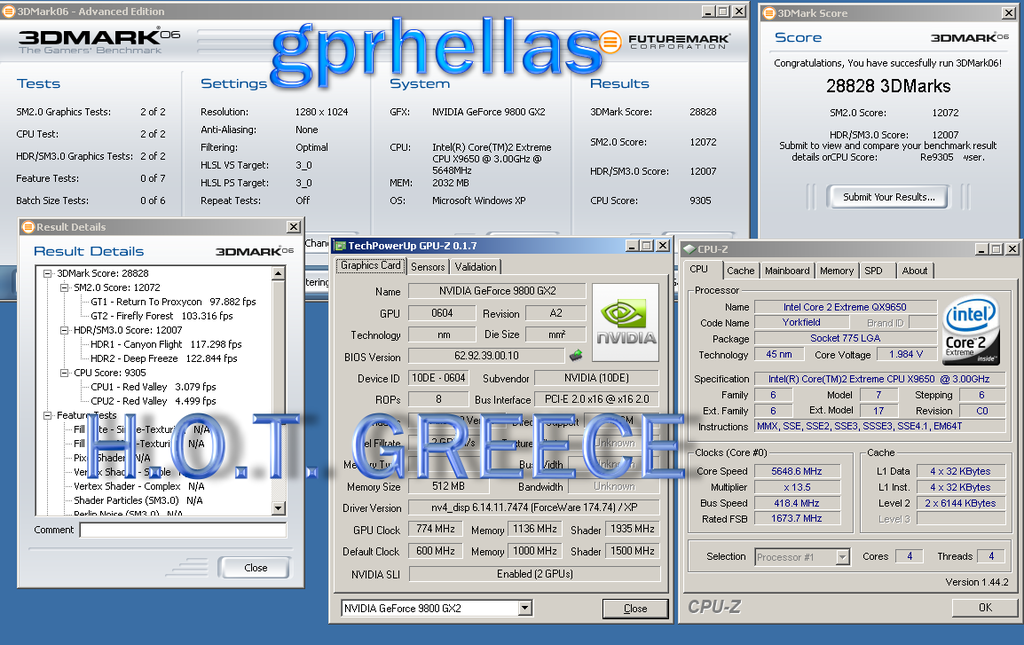
Task: Collapse HDR/SM3.0 Score: 12007 node
Action: (64, 330)
